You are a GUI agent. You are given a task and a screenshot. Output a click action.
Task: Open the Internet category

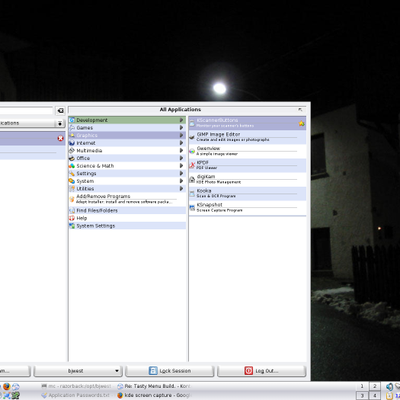(127, 143)
